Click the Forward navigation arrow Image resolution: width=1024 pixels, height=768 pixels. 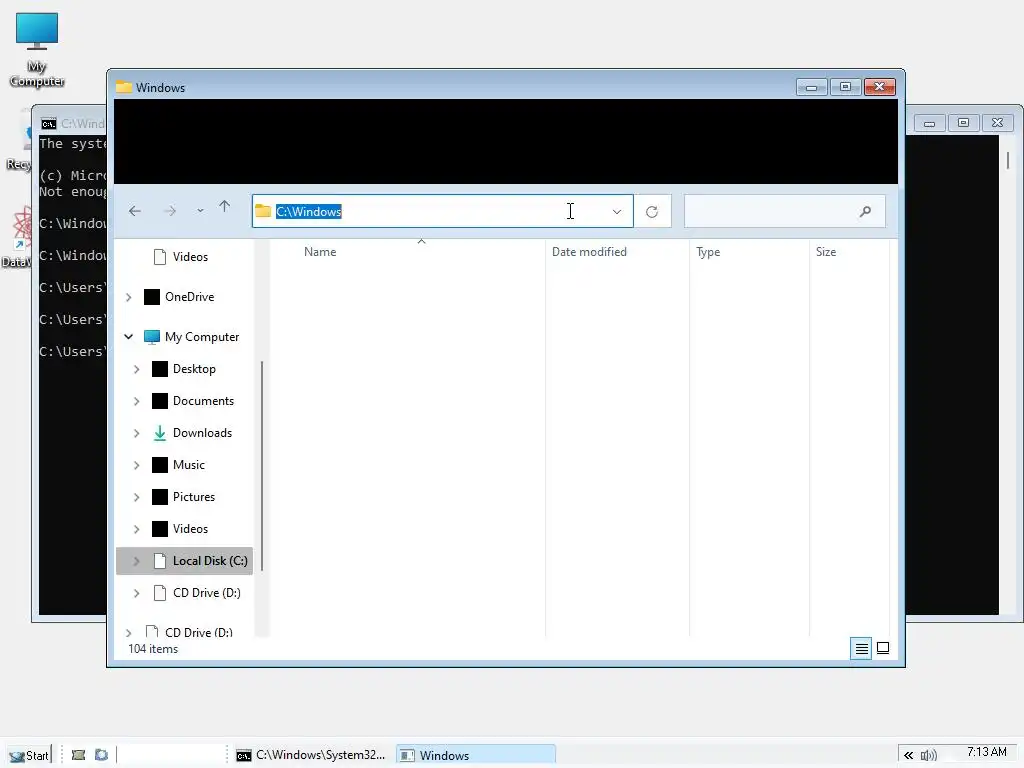pos(170,211)
